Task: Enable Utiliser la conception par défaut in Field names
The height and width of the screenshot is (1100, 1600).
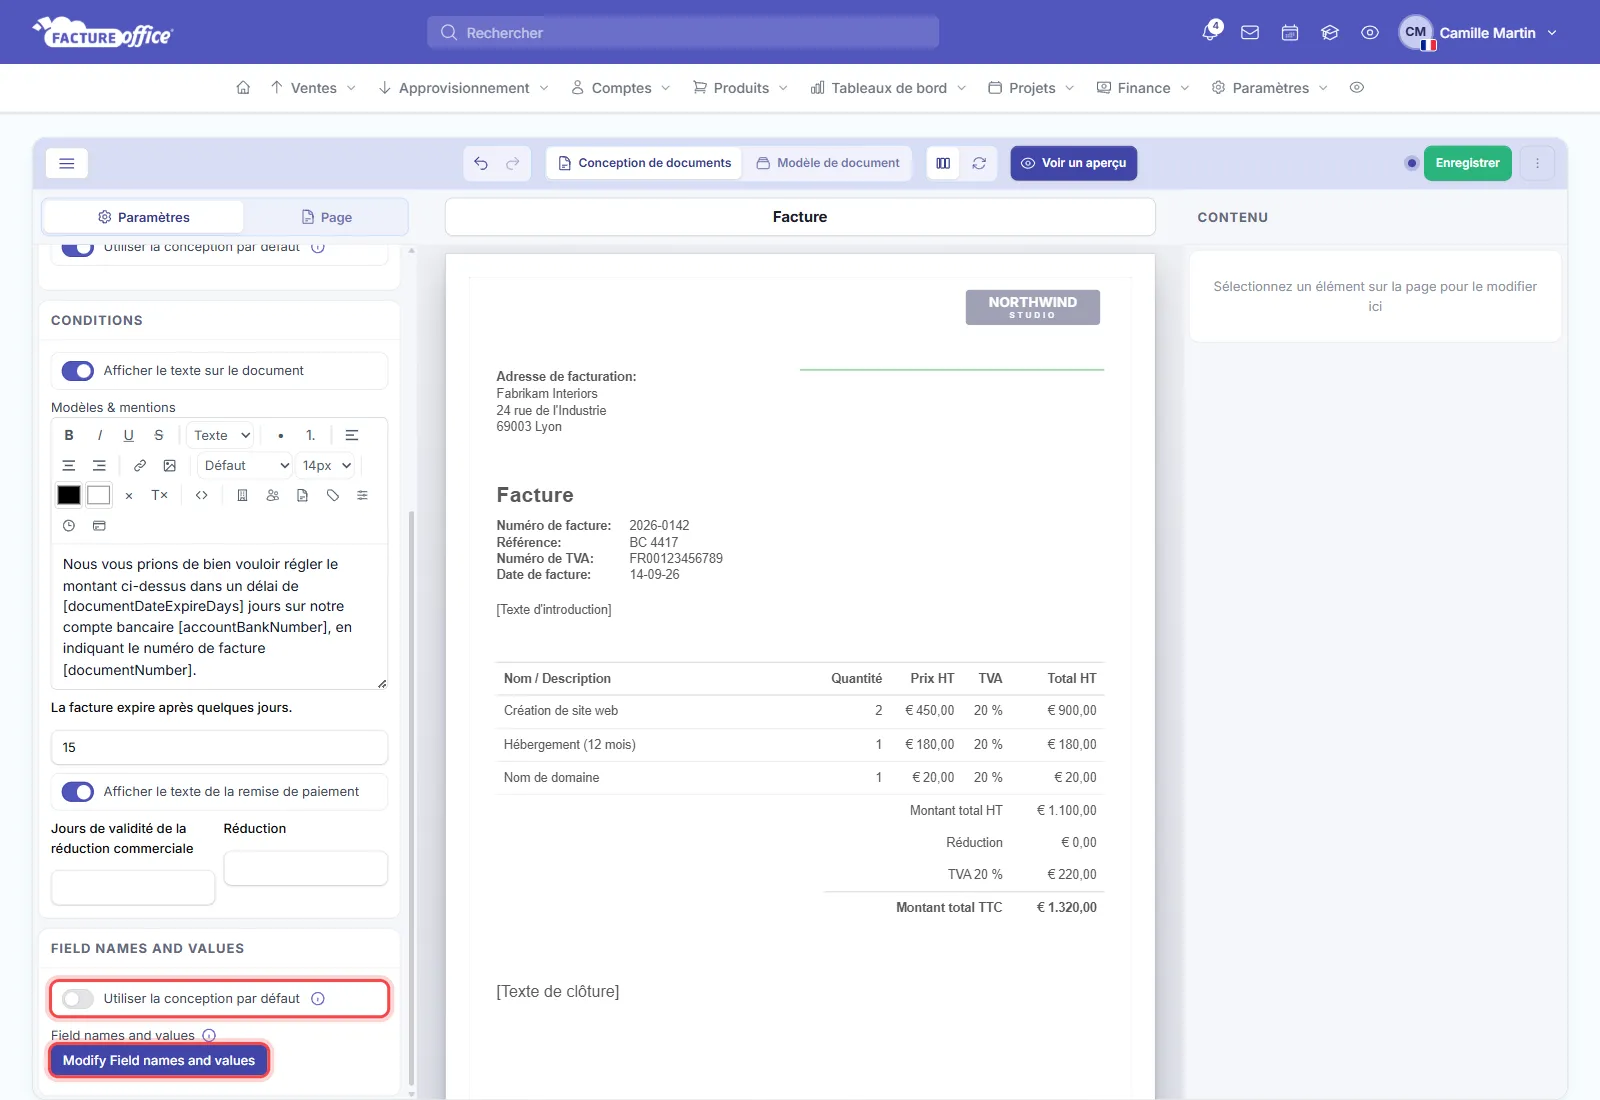Action: coord(78,999)
